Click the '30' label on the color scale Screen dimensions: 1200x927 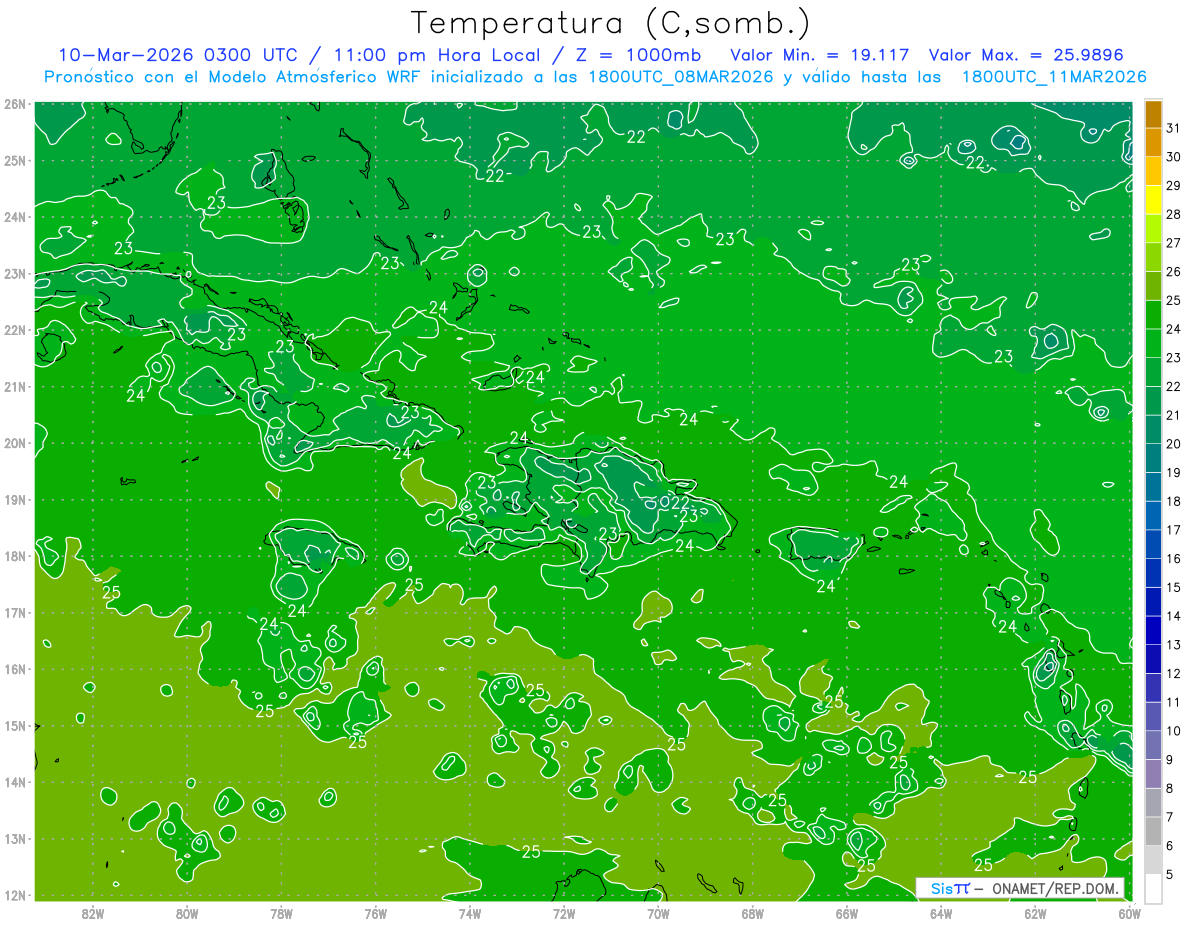1174,157
